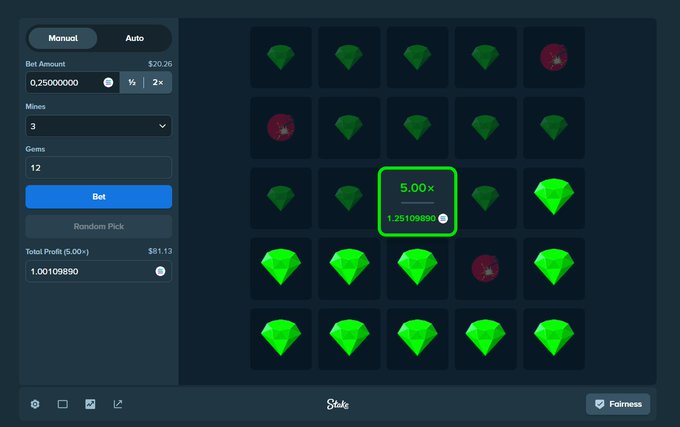Screen dimensions: 680x427
Task: Click the last gem tile in the second row
Action: (554, 127)
